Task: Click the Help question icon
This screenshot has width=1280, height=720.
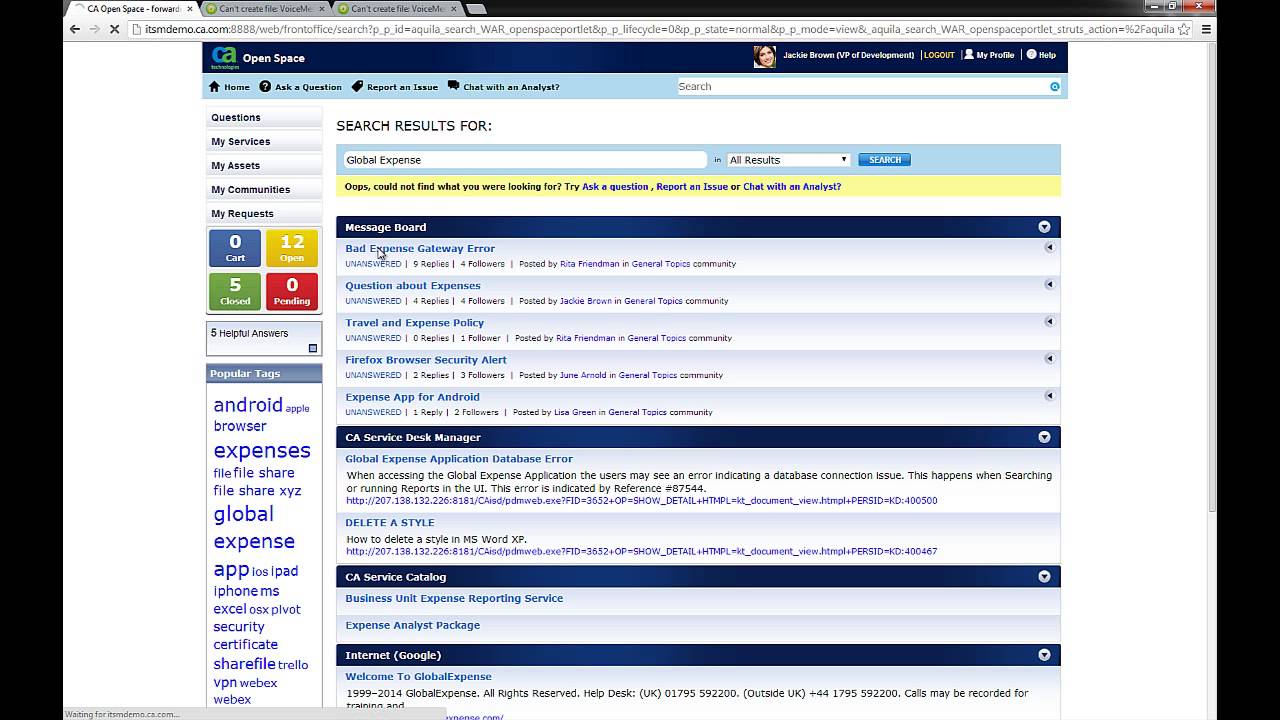Action: pos(1031,55)
